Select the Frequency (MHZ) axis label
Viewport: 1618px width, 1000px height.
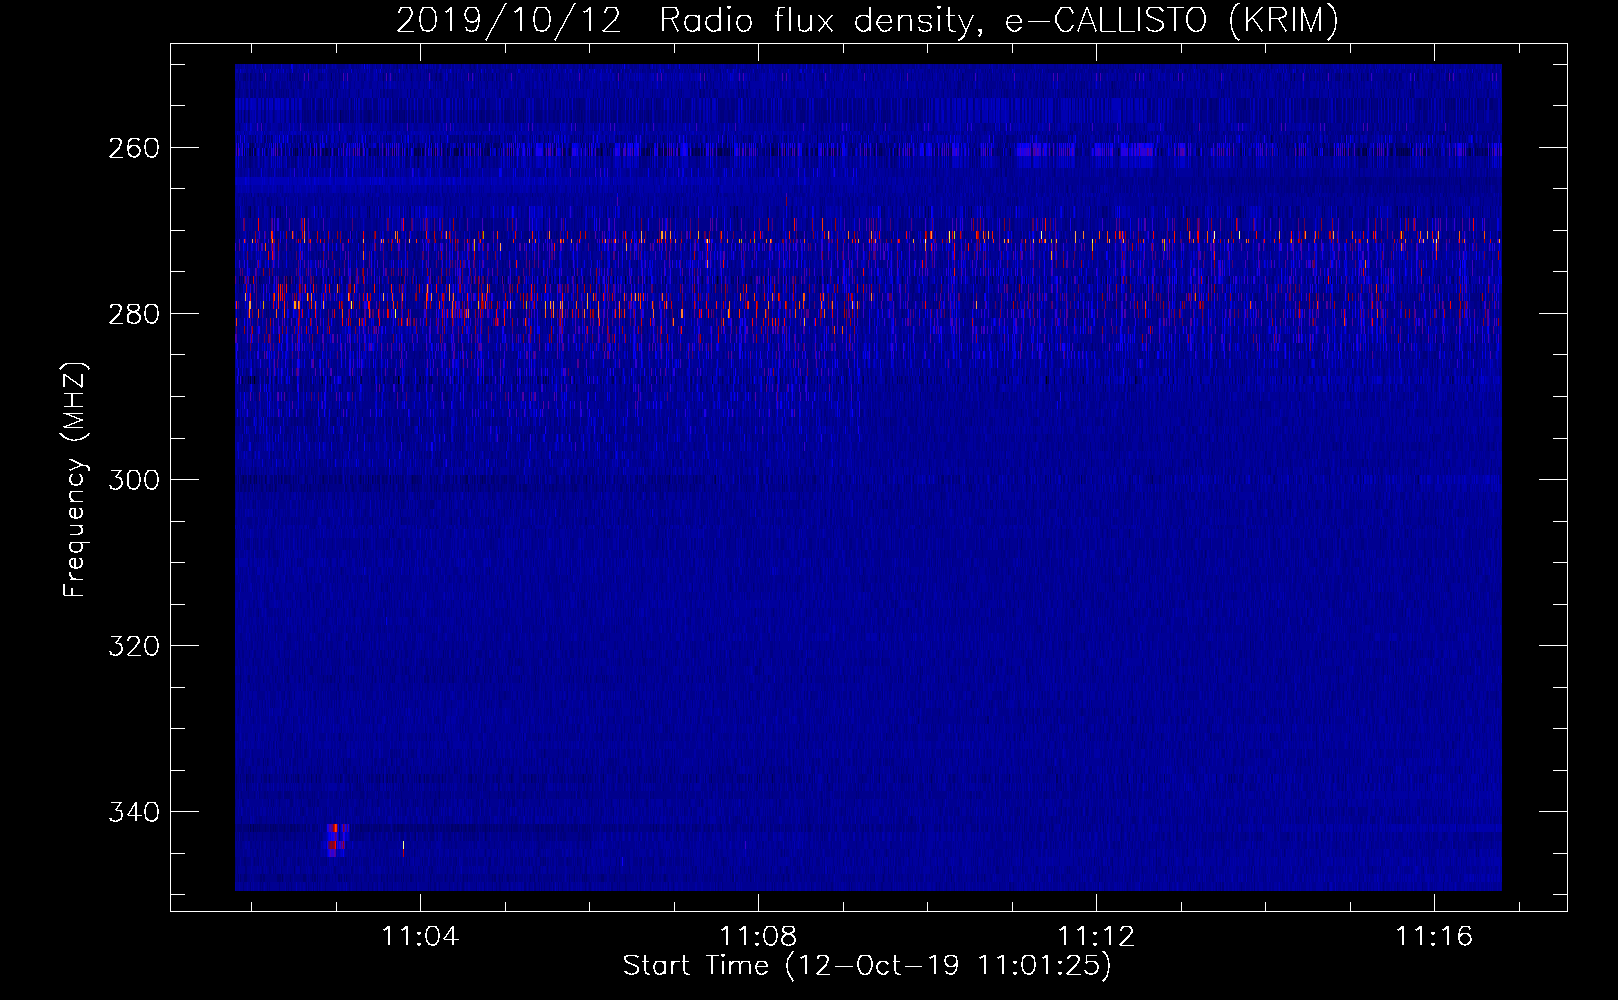(x=75, y=480)
